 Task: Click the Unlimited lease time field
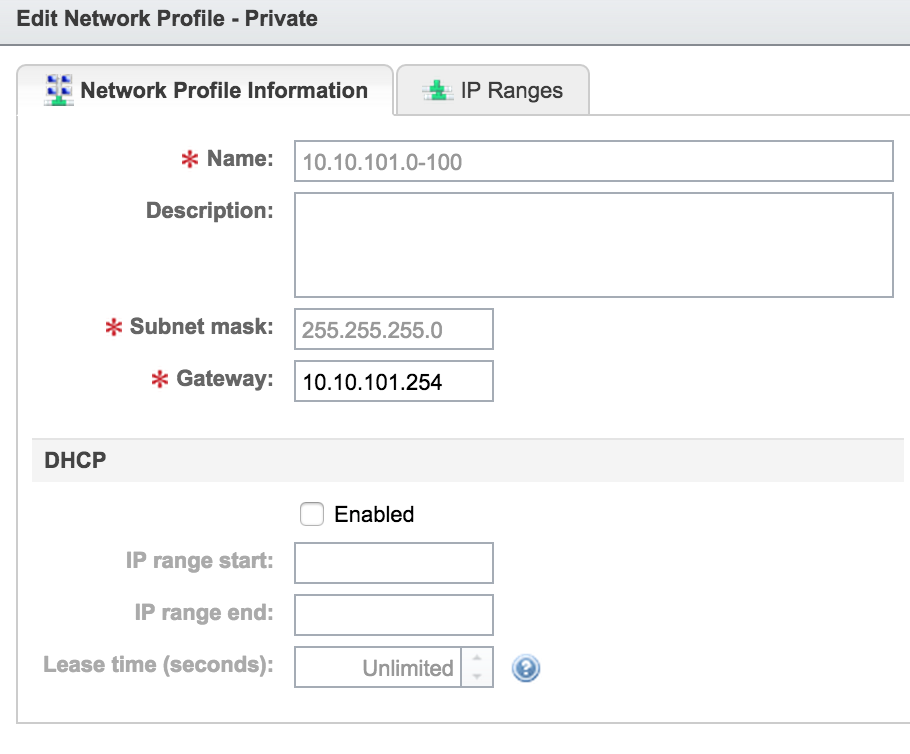[390, 667]
